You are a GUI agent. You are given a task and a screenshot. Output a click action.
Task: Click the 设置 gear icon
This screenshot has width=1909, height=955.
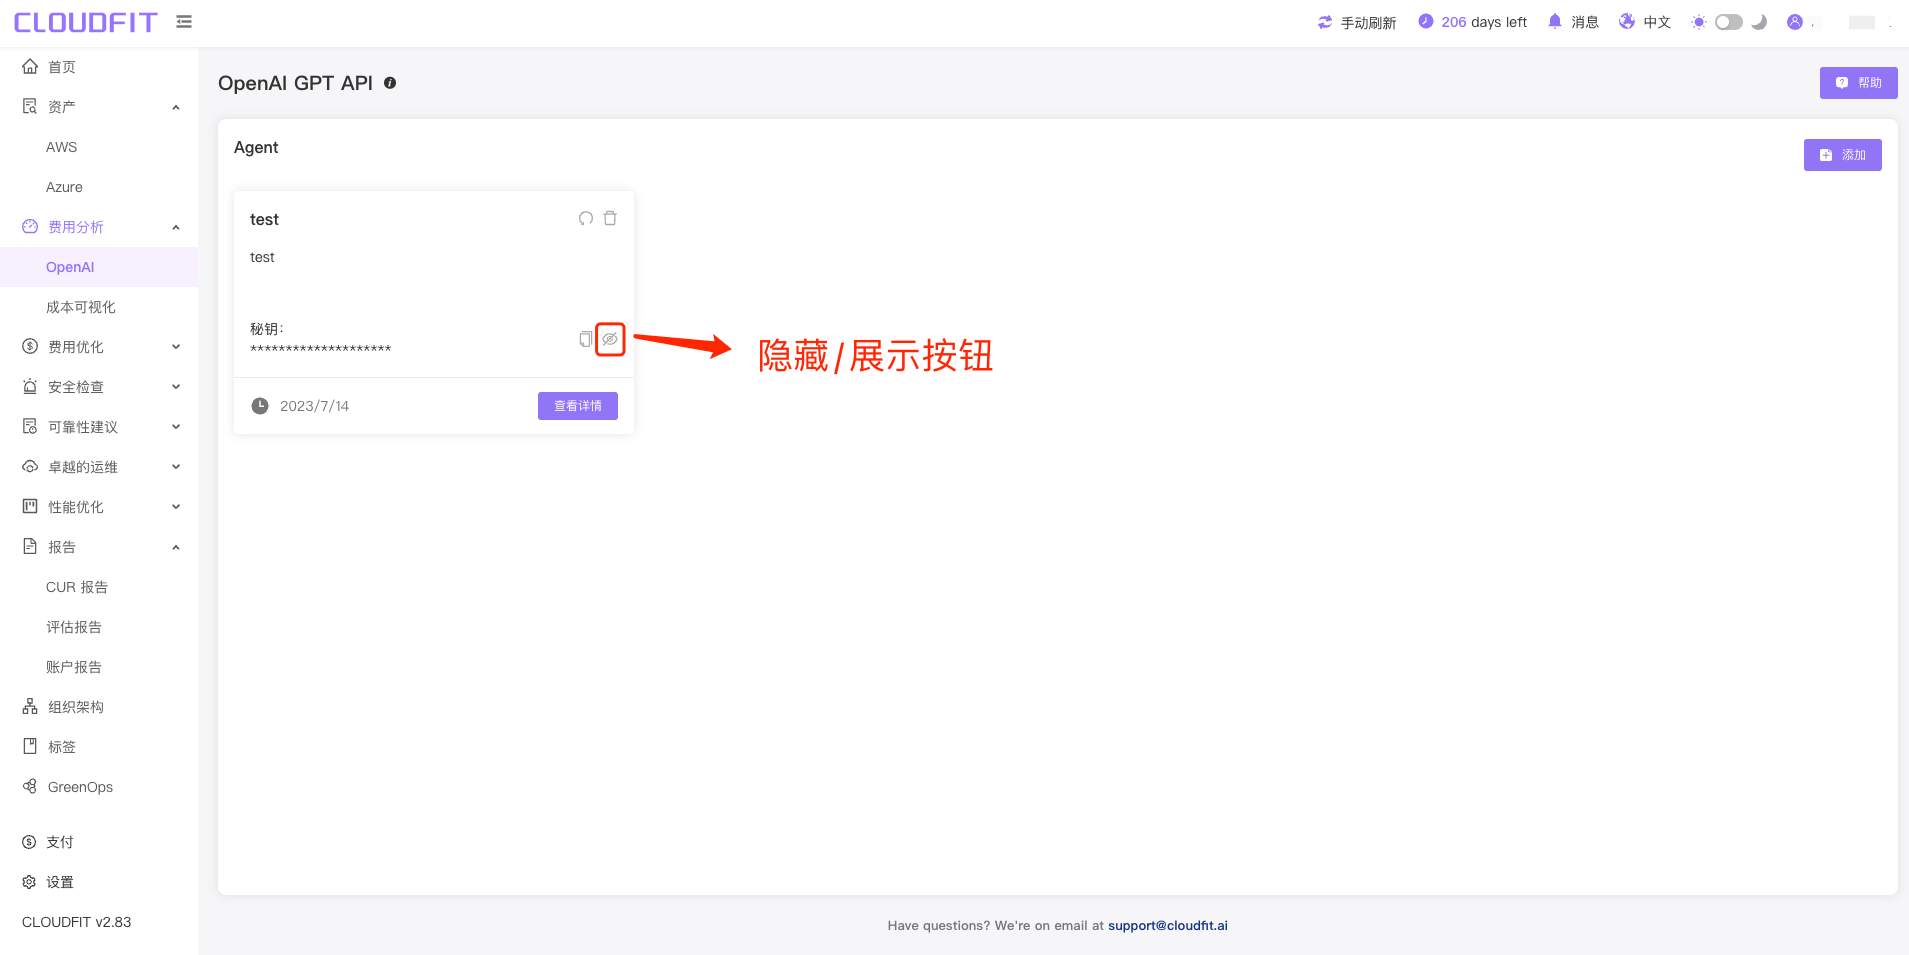coord(29,882)
